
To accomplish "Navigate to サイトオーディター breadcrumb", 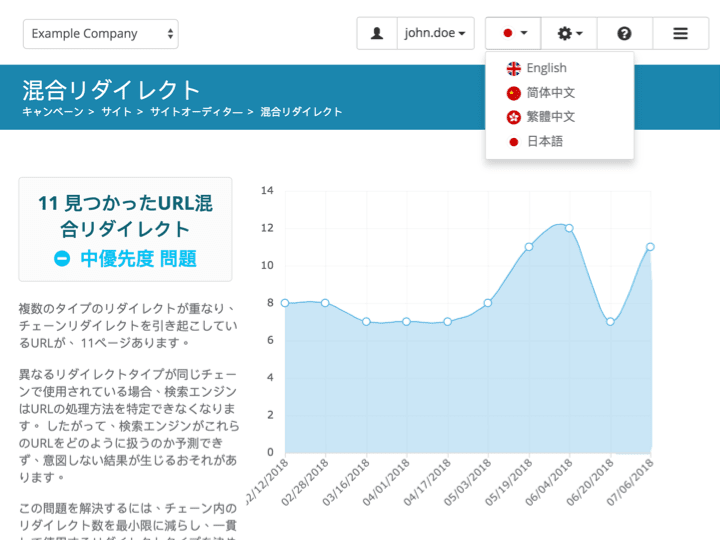I will tap(195, 112).
